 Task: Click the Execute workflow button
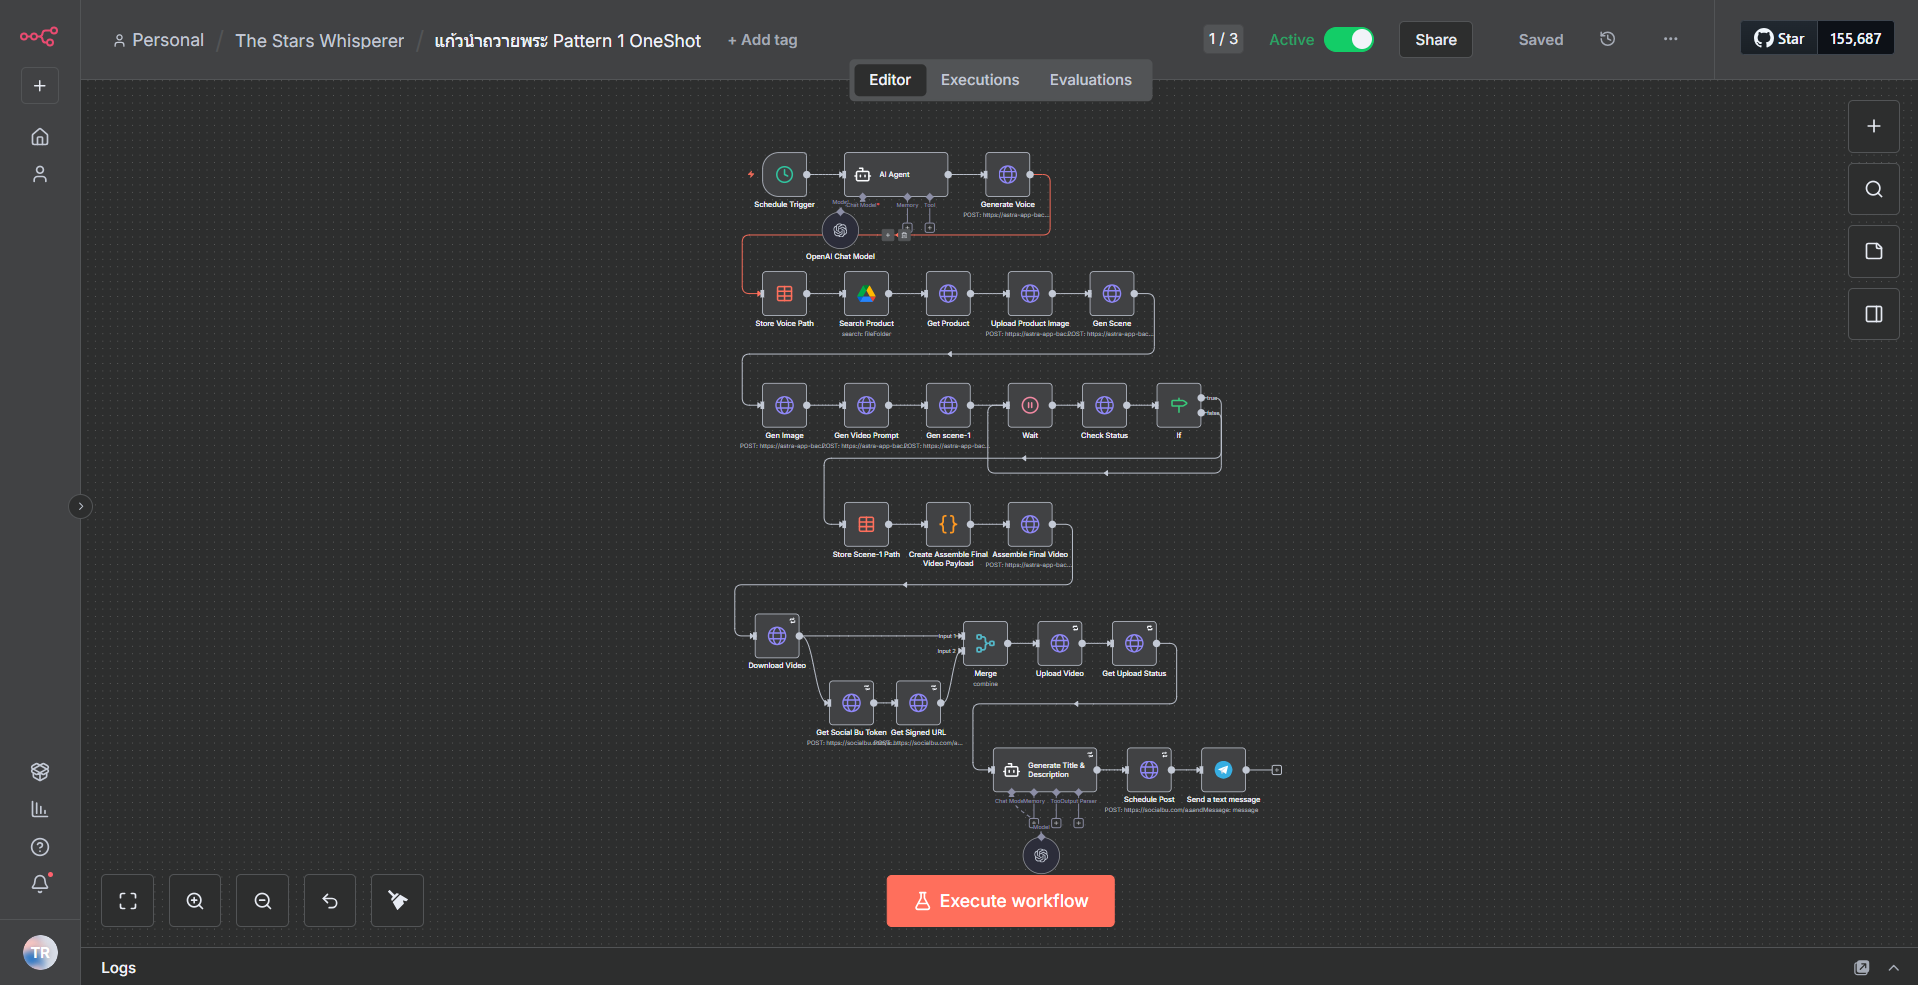(x=1000, y=901)
